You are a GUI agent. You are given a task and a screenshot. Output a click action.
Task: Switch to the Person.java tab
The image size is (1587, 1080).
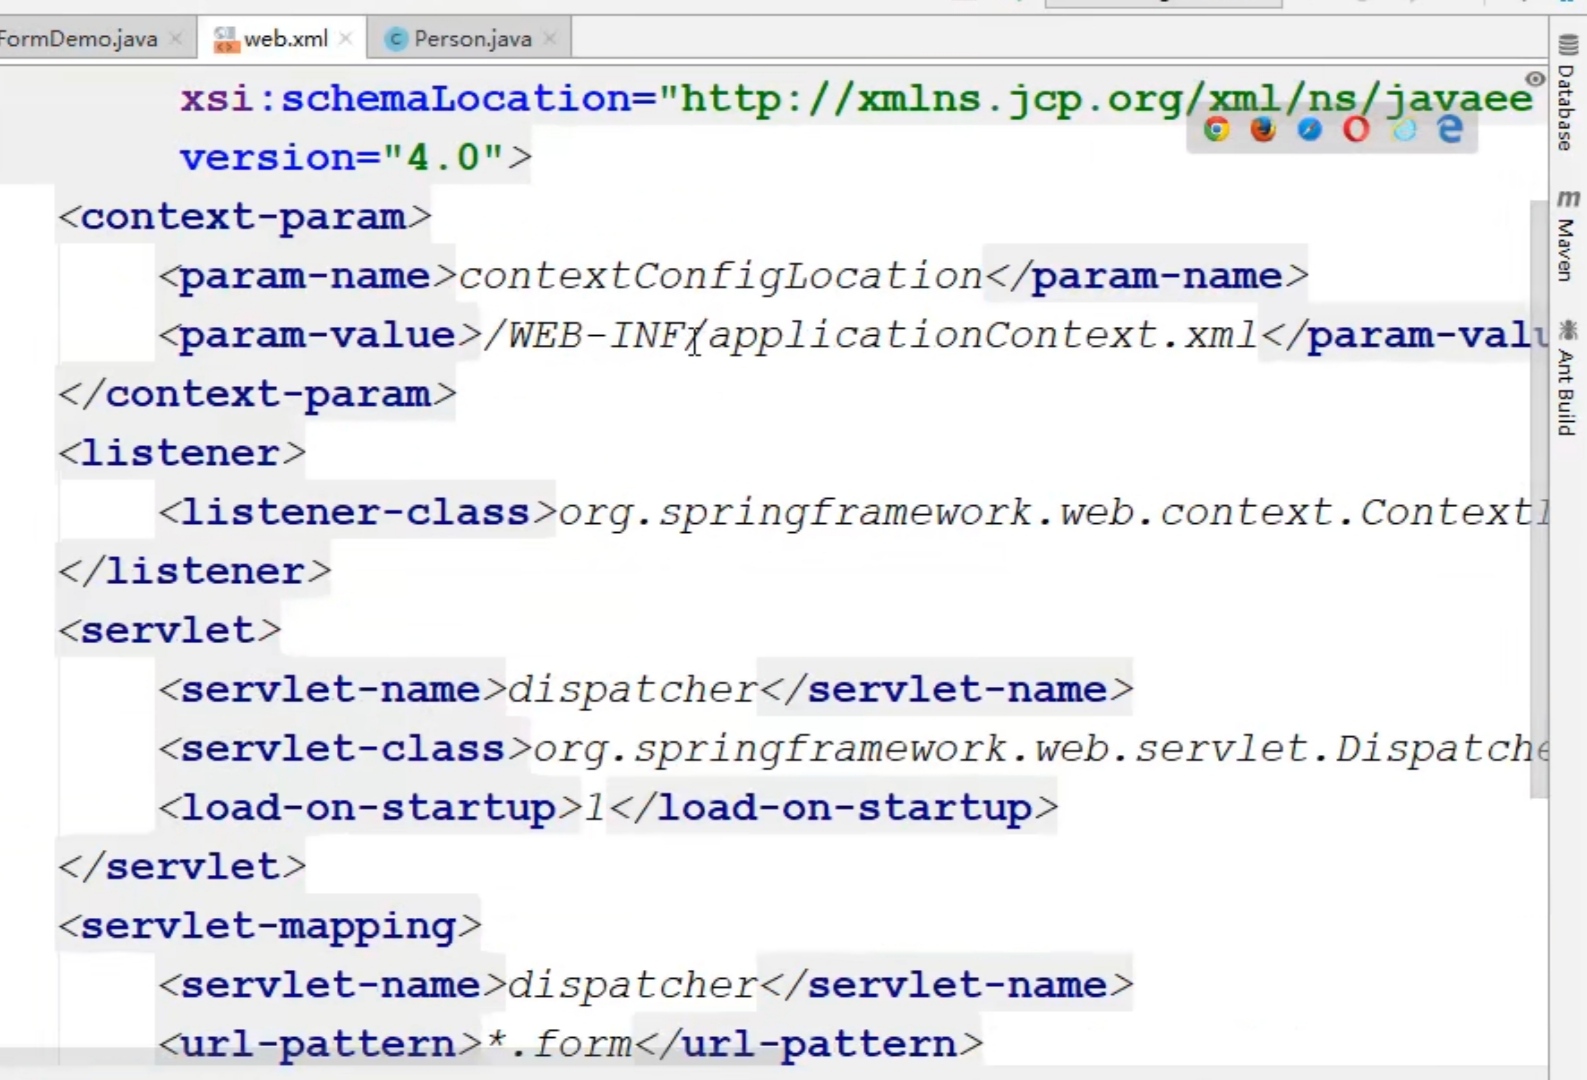coord(472,39)
